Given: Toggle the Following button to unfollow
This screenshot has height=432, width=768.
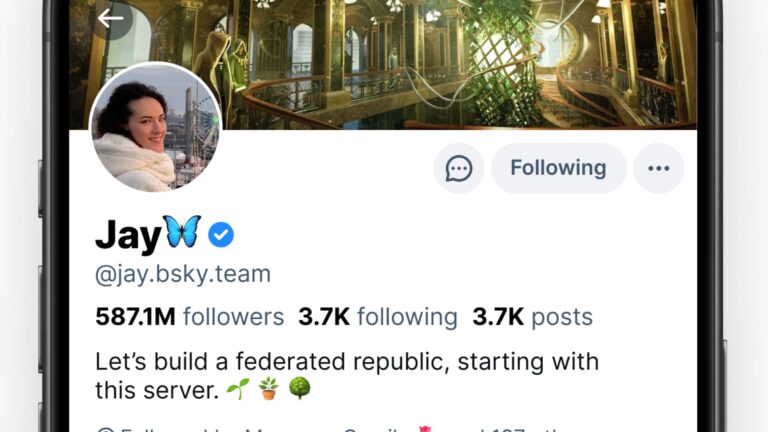Looking at the screenshot, I should tap(558, 168).
